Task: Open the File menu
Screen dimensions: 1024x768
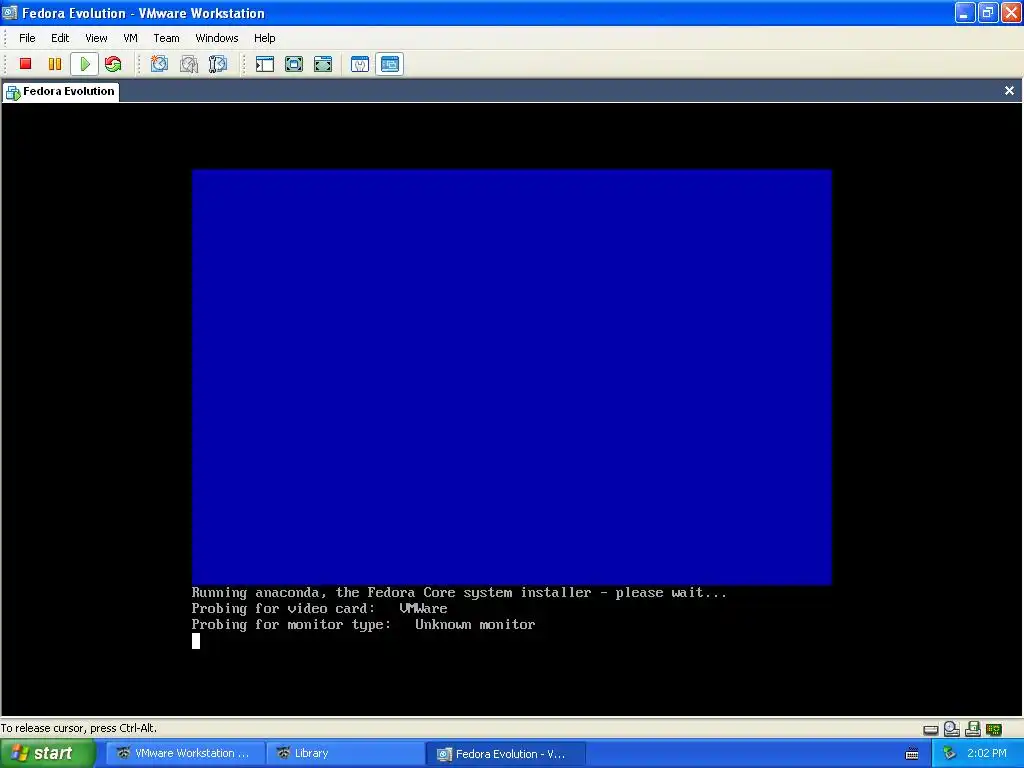Action: [27, 38]
